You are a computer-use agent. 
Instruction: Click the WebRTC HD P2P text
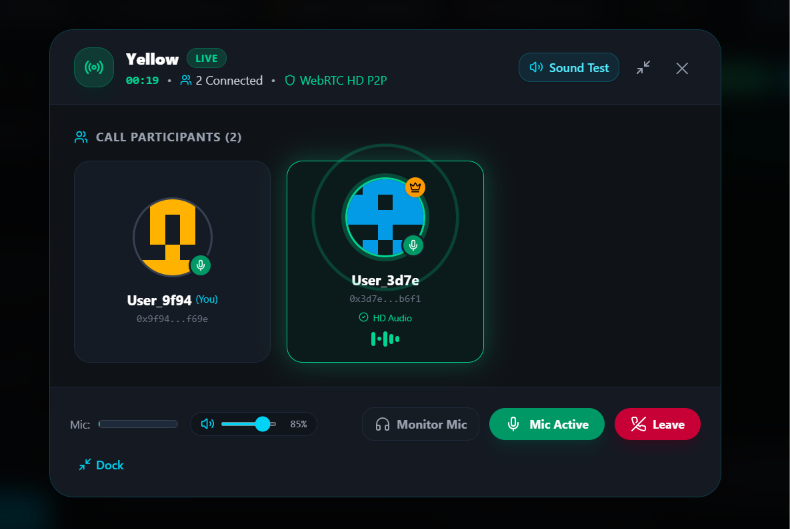click(x=343, y=81)
